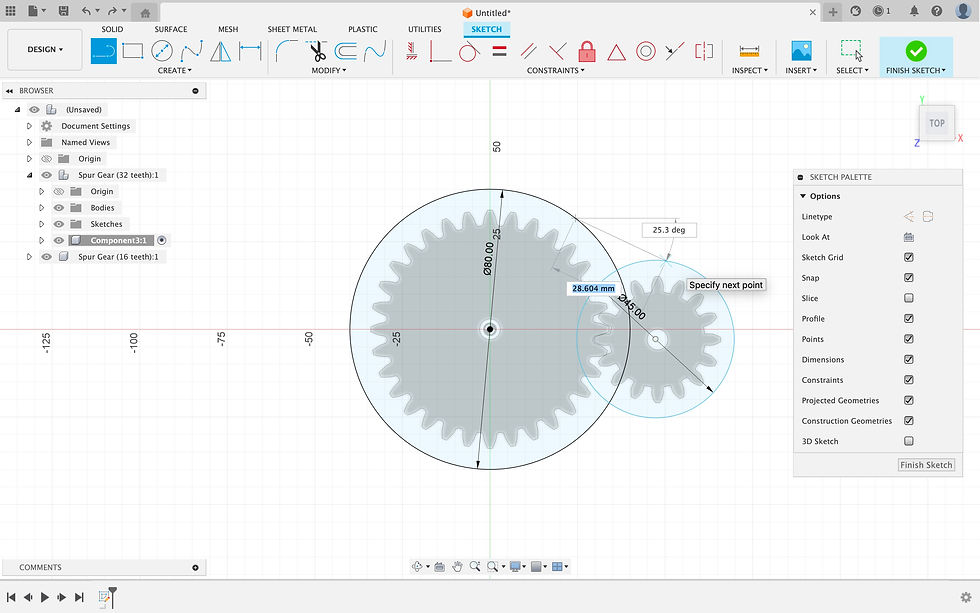
Task: Open the CONSTRAINTS dropdown menu
Action: tap(556, 71)
